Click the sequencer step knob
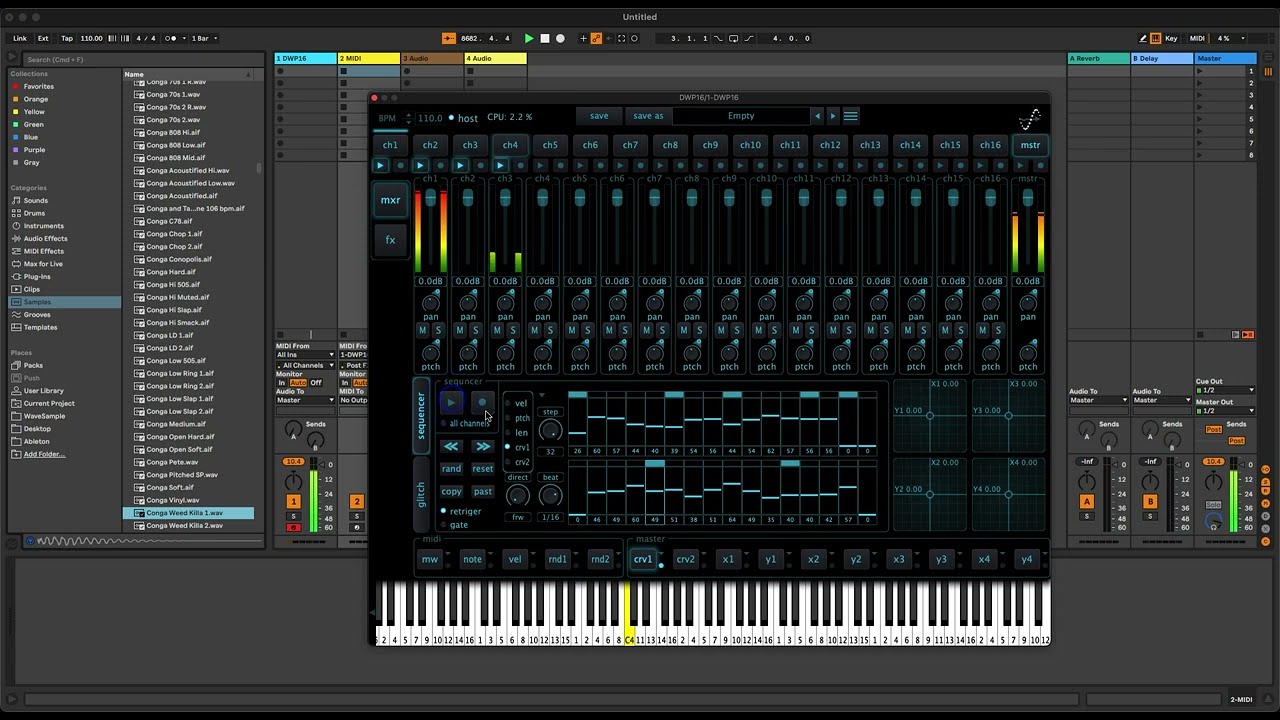The width and height of the screenshot is (1280, 720). coord(550,430)
